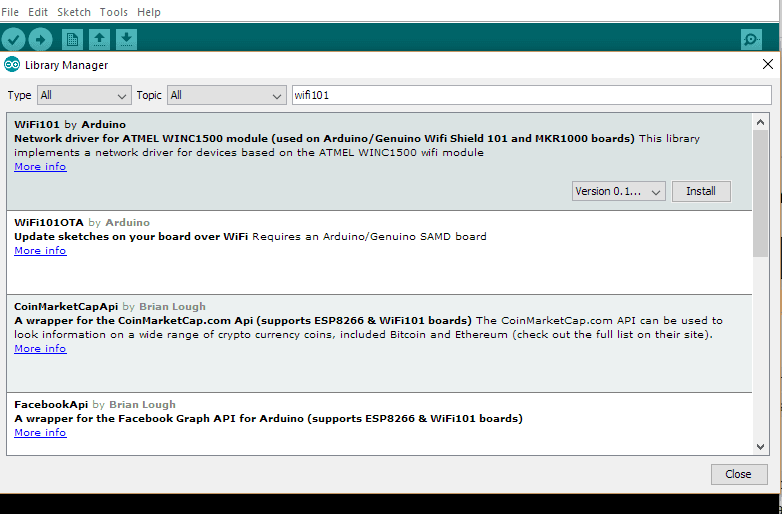Open the Sketch menu

pos(74,12)
